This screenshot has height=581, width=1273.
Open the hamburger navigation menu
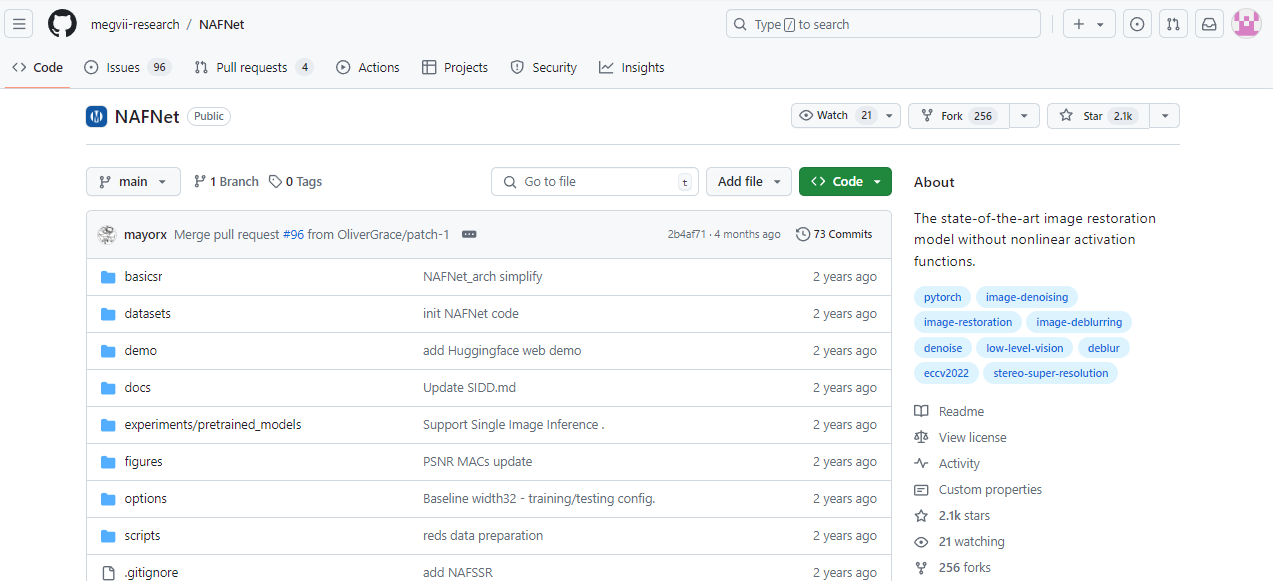coord(20,24)
